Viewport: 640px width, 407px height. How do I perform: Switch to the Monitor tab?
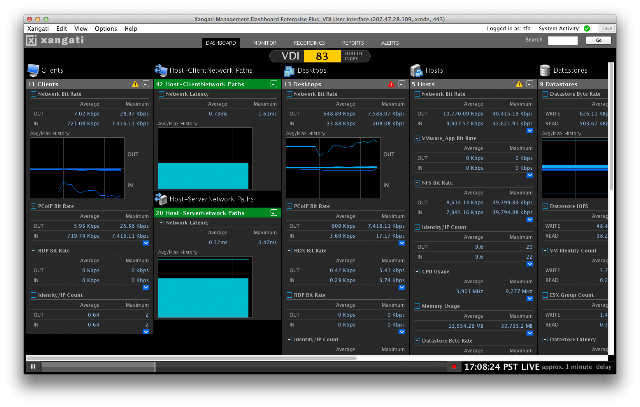(264, 43)
